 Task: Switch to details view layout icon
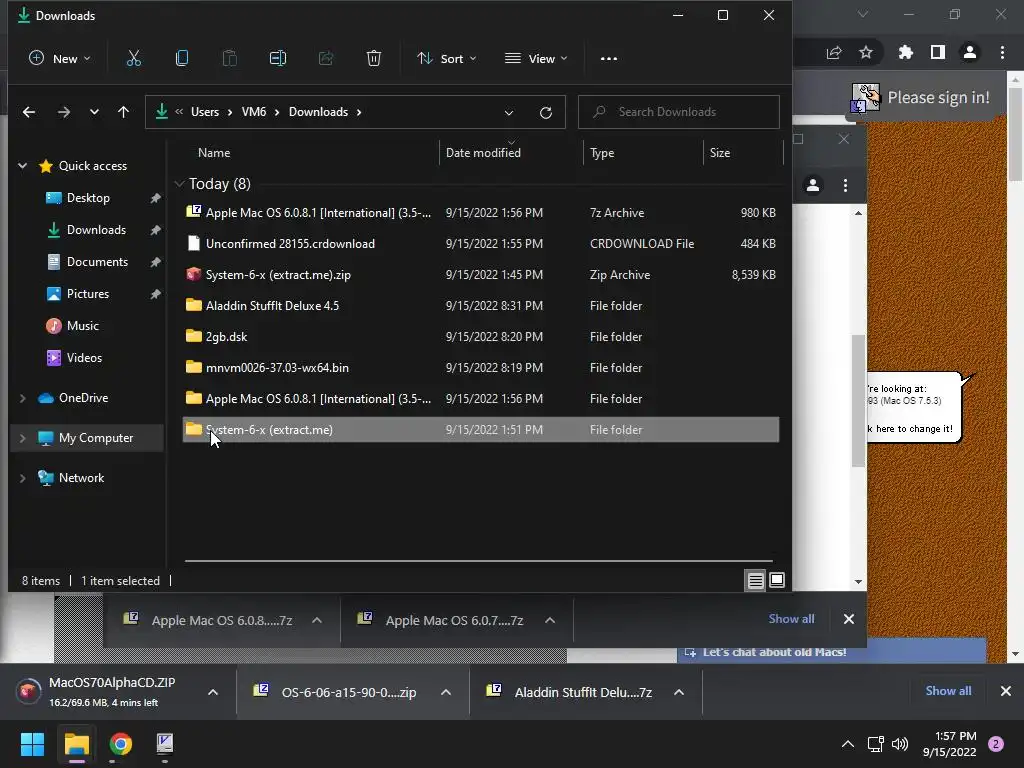click(756, 580)
